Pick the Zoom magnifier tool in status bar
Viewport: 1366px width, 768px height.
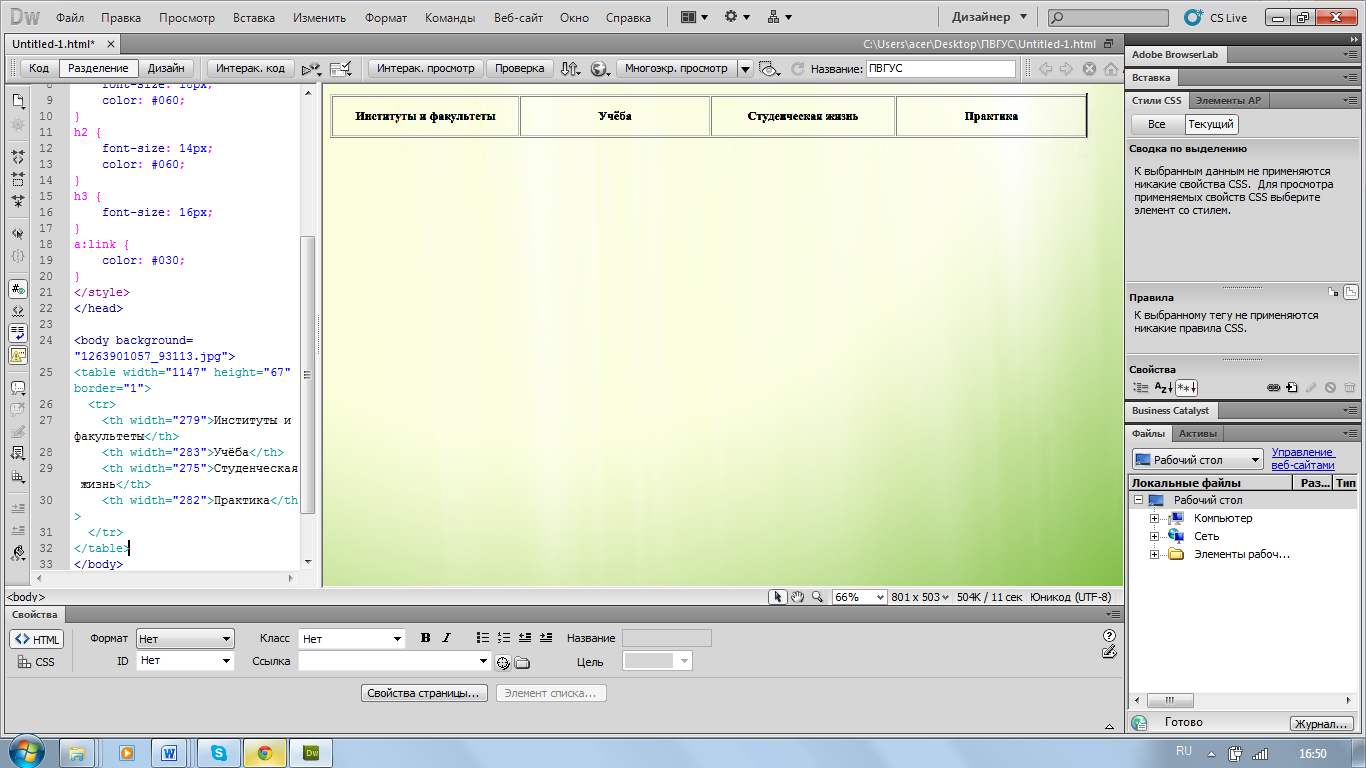(x=817, y=597)
